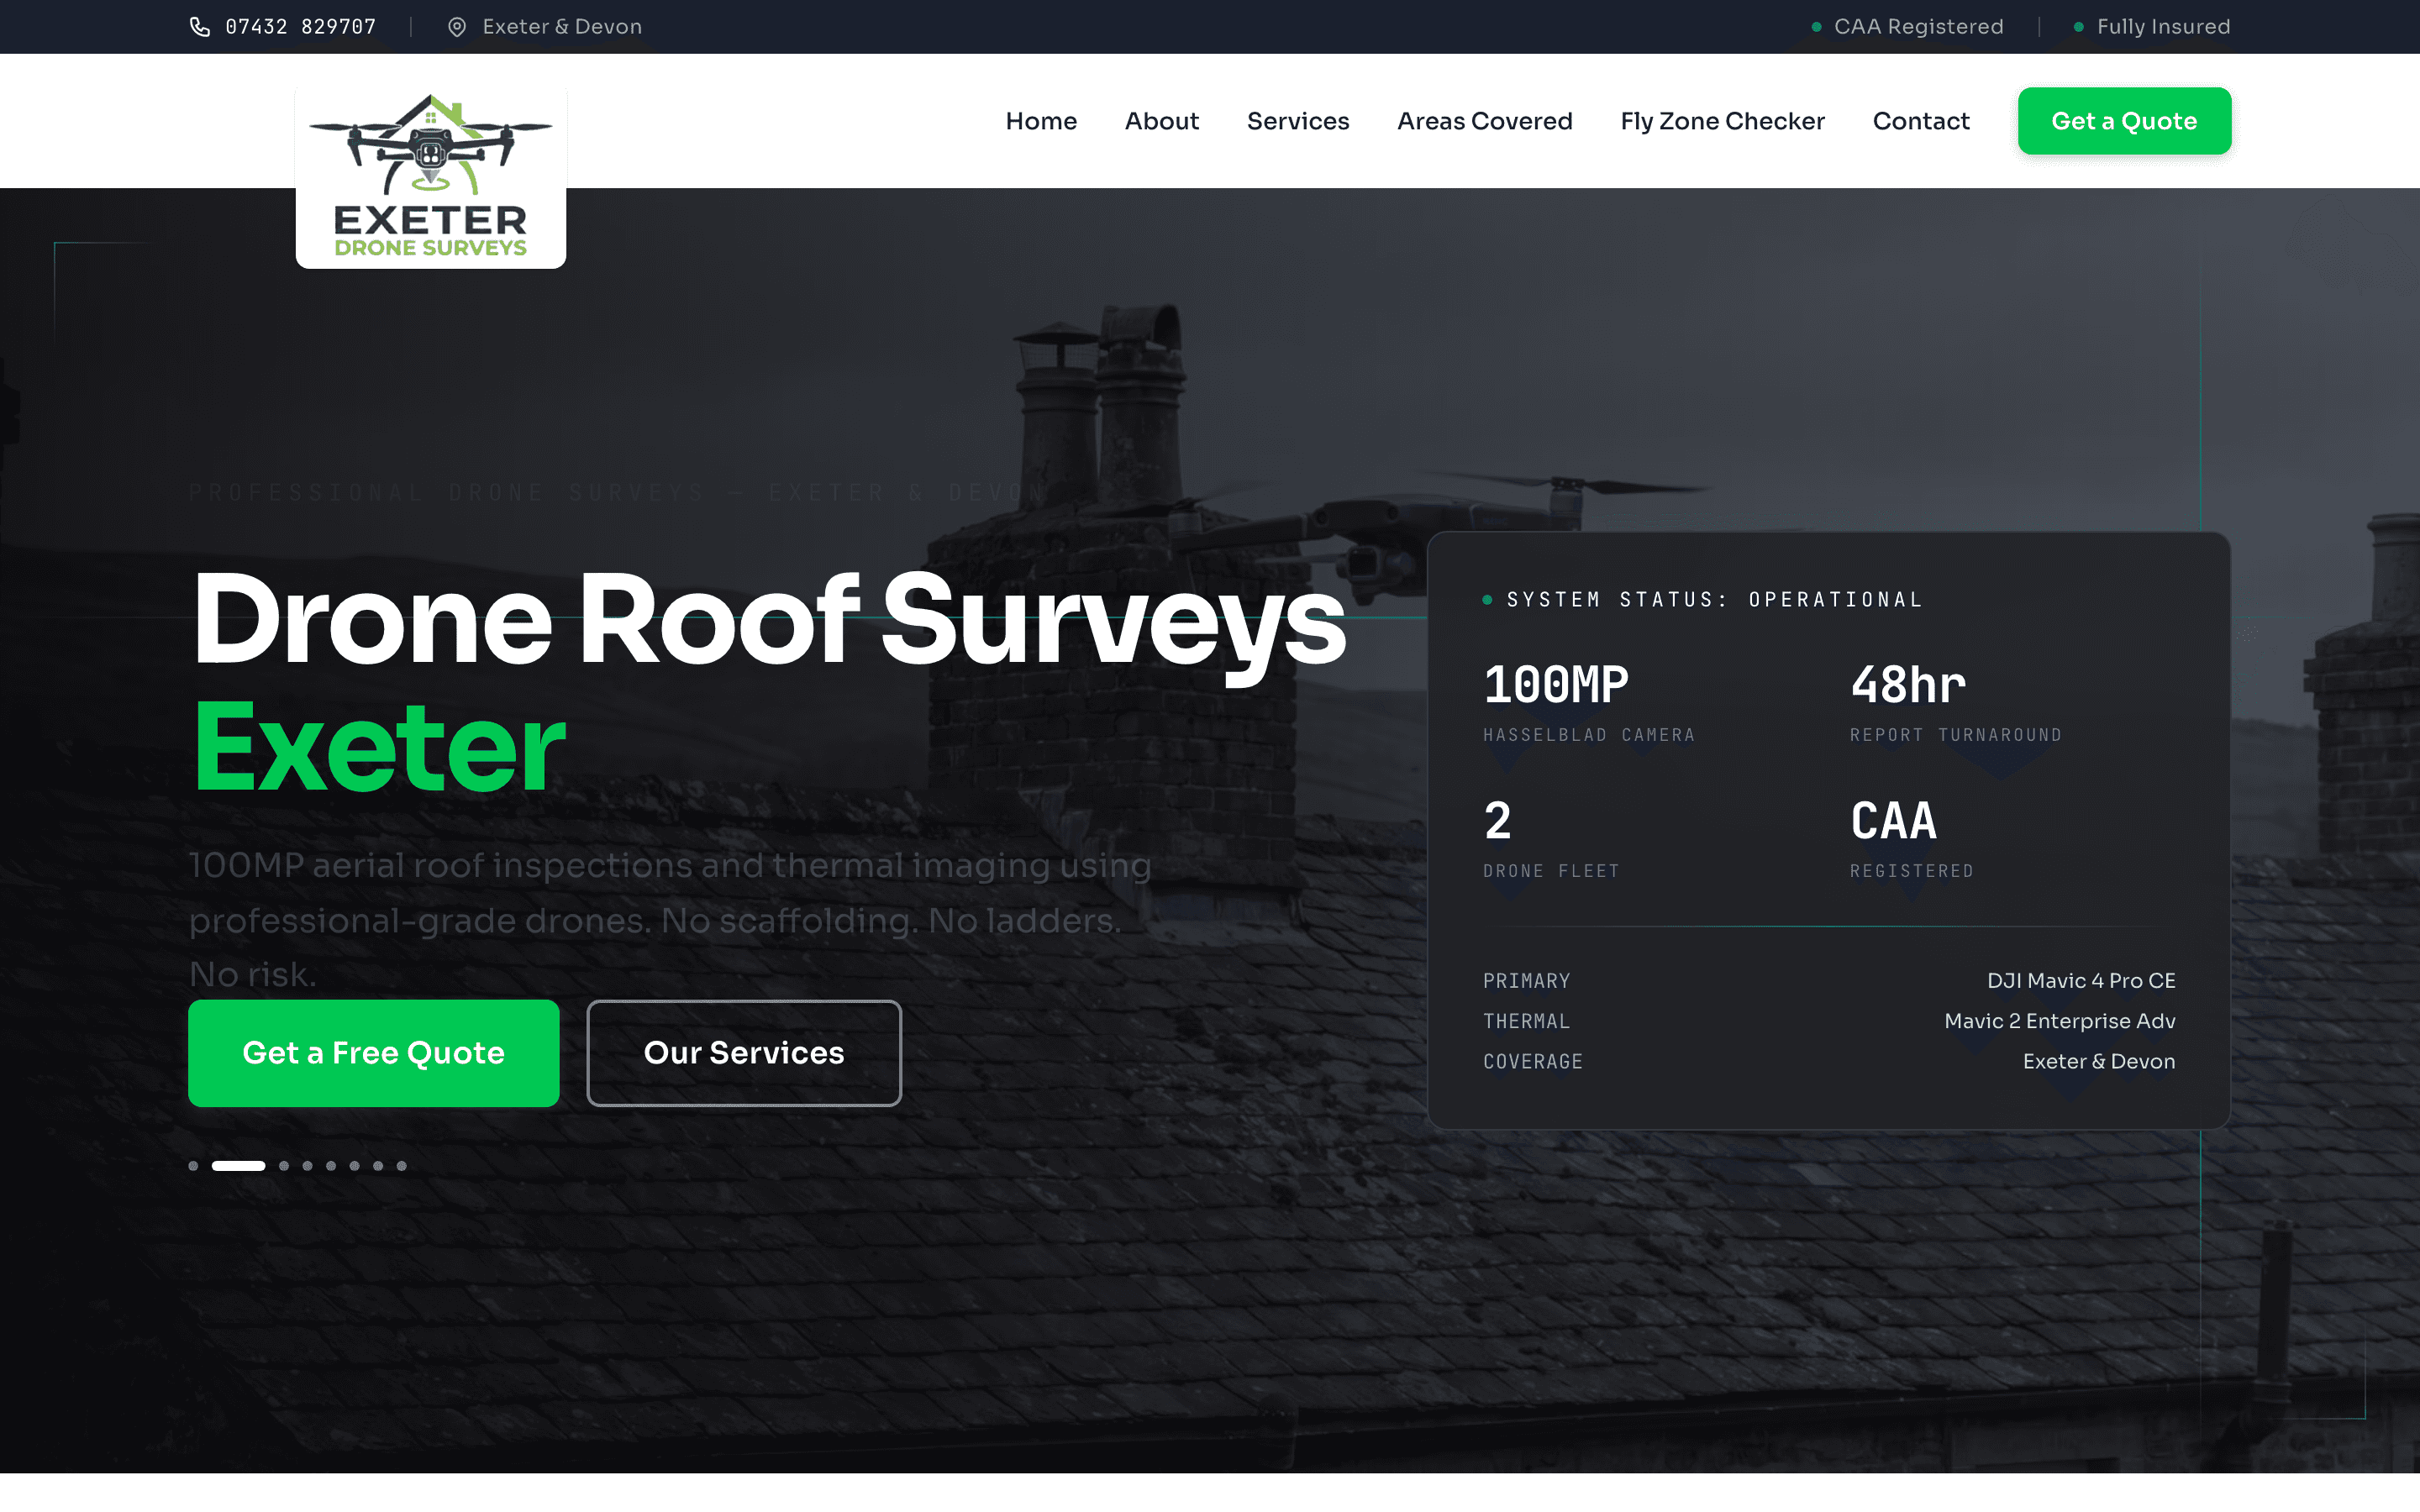This screenshot has height=1512, width=2420.
Task: Select the last carousel slide dot
Action: [x=402, y=1166]
